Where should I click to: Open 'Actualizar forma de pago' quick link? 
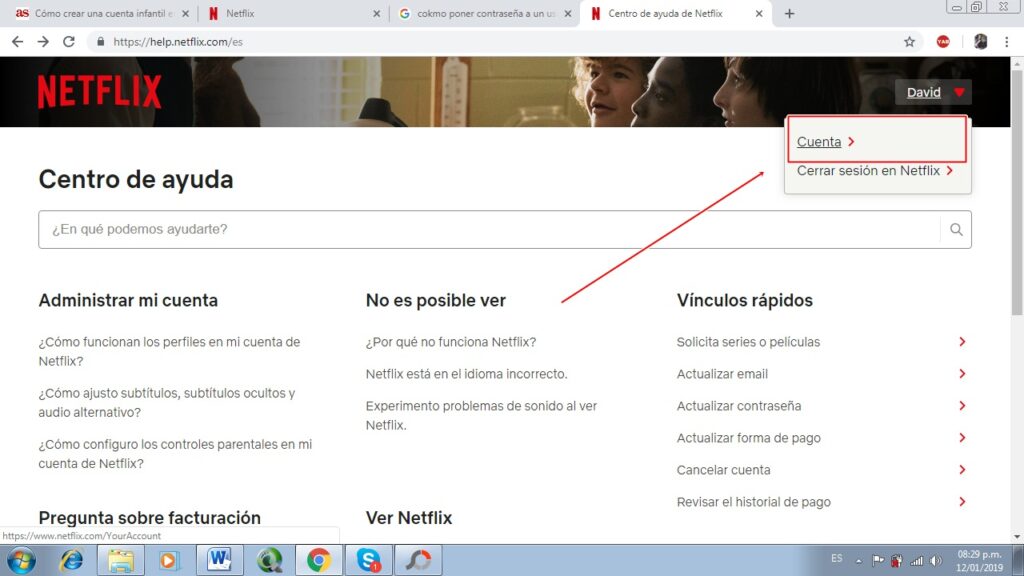click(x=748, y=438)
